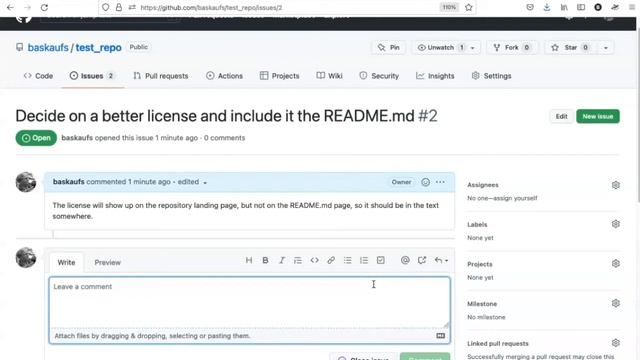Mention a user with @ icon
Image resolution: width=640 pixels, height=360 pixels.
click(x=405, y=260)
